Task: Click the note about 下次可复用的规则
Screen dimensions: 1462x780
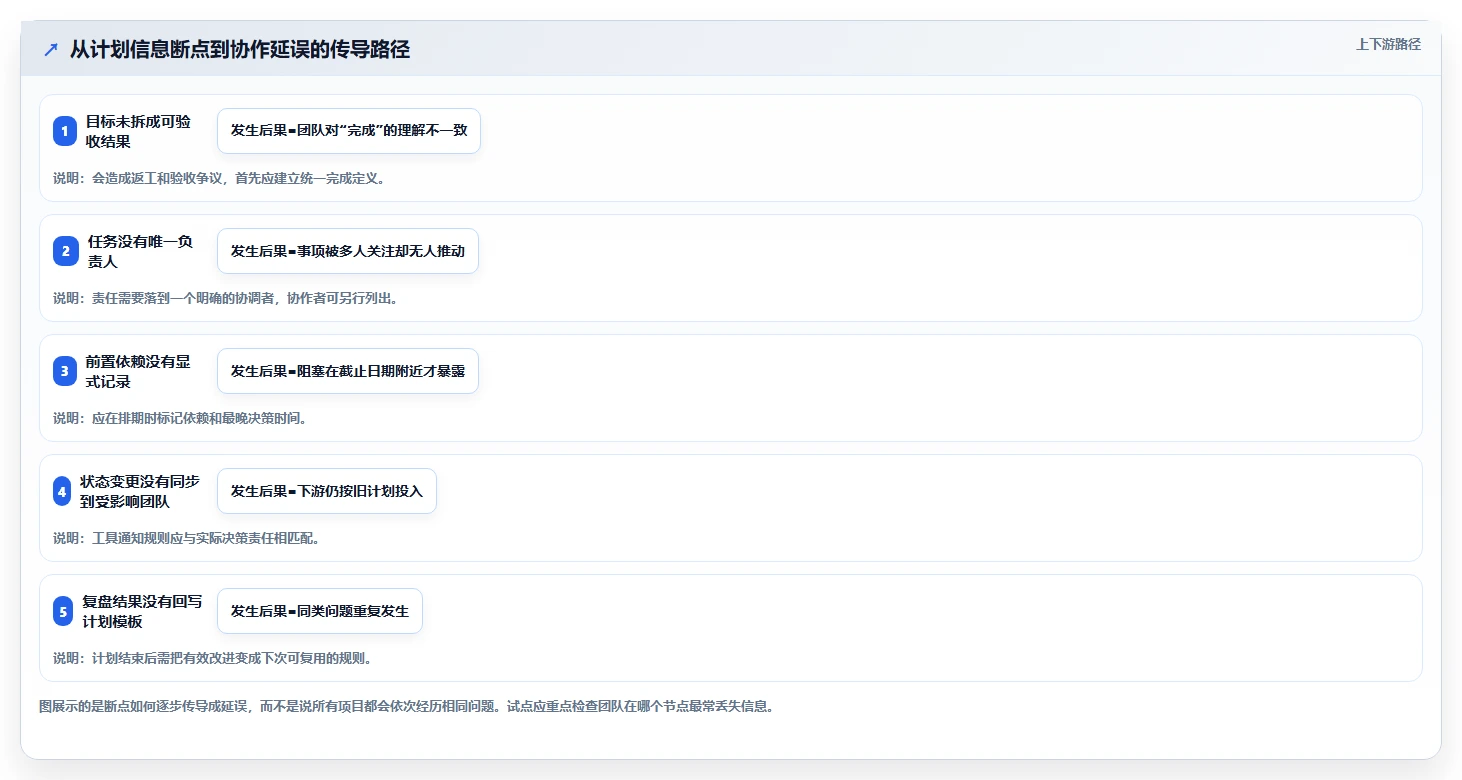Action: [x=213, y=658]
